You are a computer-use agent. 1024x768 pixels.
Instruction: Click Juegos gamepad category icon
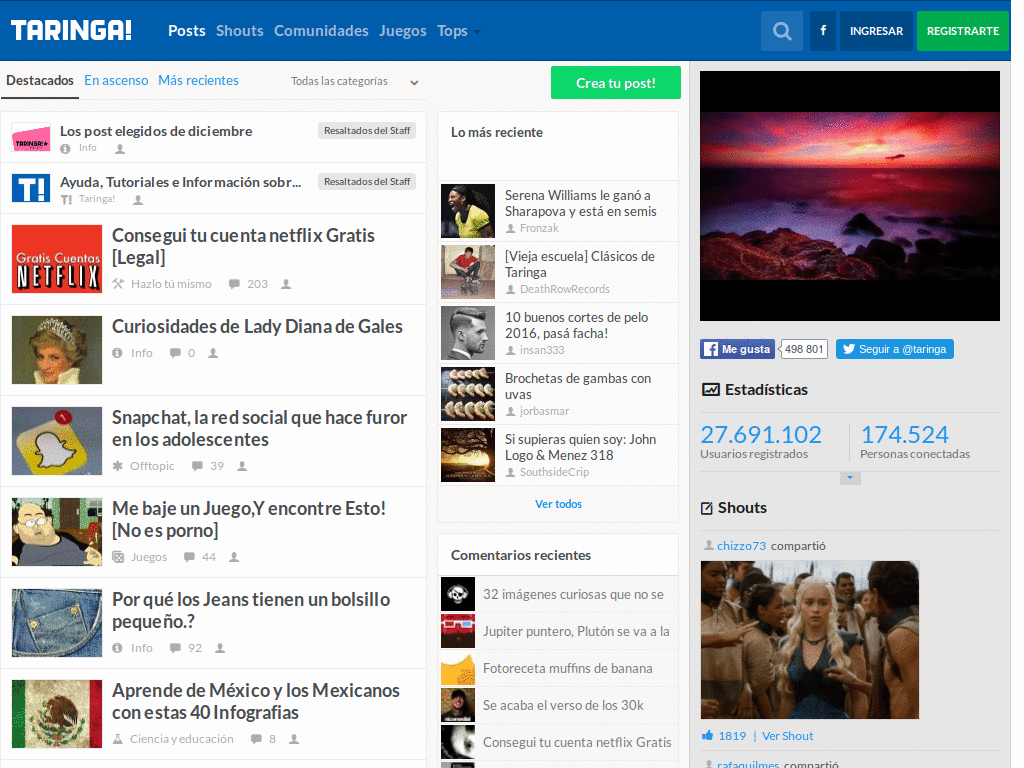click(118, 557)
